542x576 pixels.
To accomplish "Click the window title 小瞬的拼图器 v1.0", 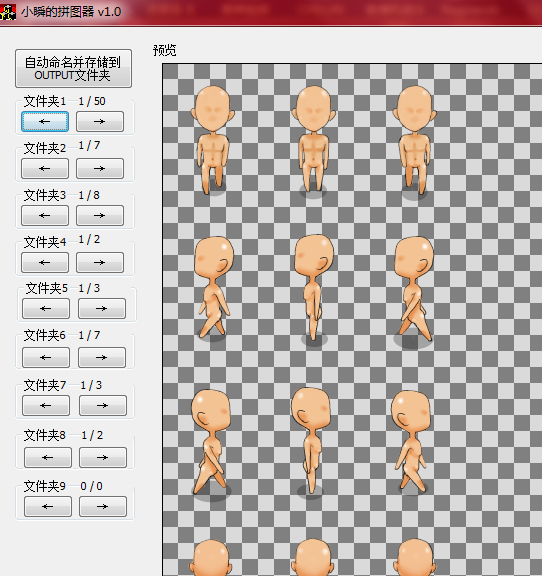I will tap(71, 12).
